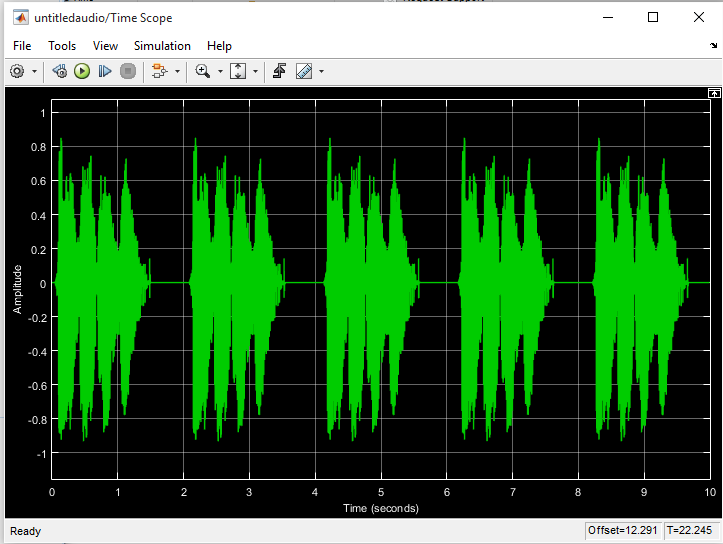This screenshot has width=723, height=544.
Task: Expand the Highlight block dropdown arrow
Action: [178, 71]
